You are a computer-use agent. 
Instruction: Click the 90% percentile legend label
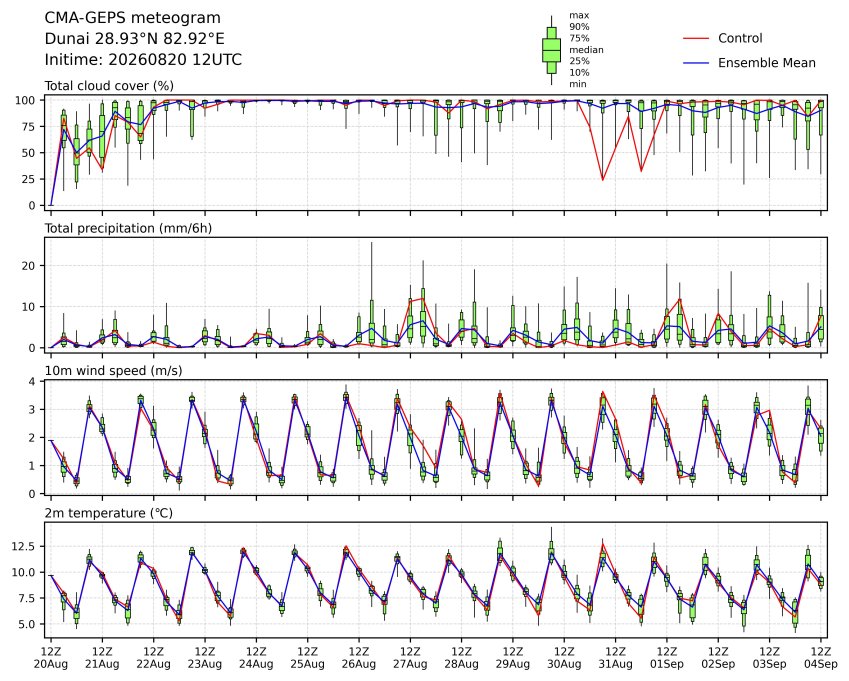coord(579,27)
